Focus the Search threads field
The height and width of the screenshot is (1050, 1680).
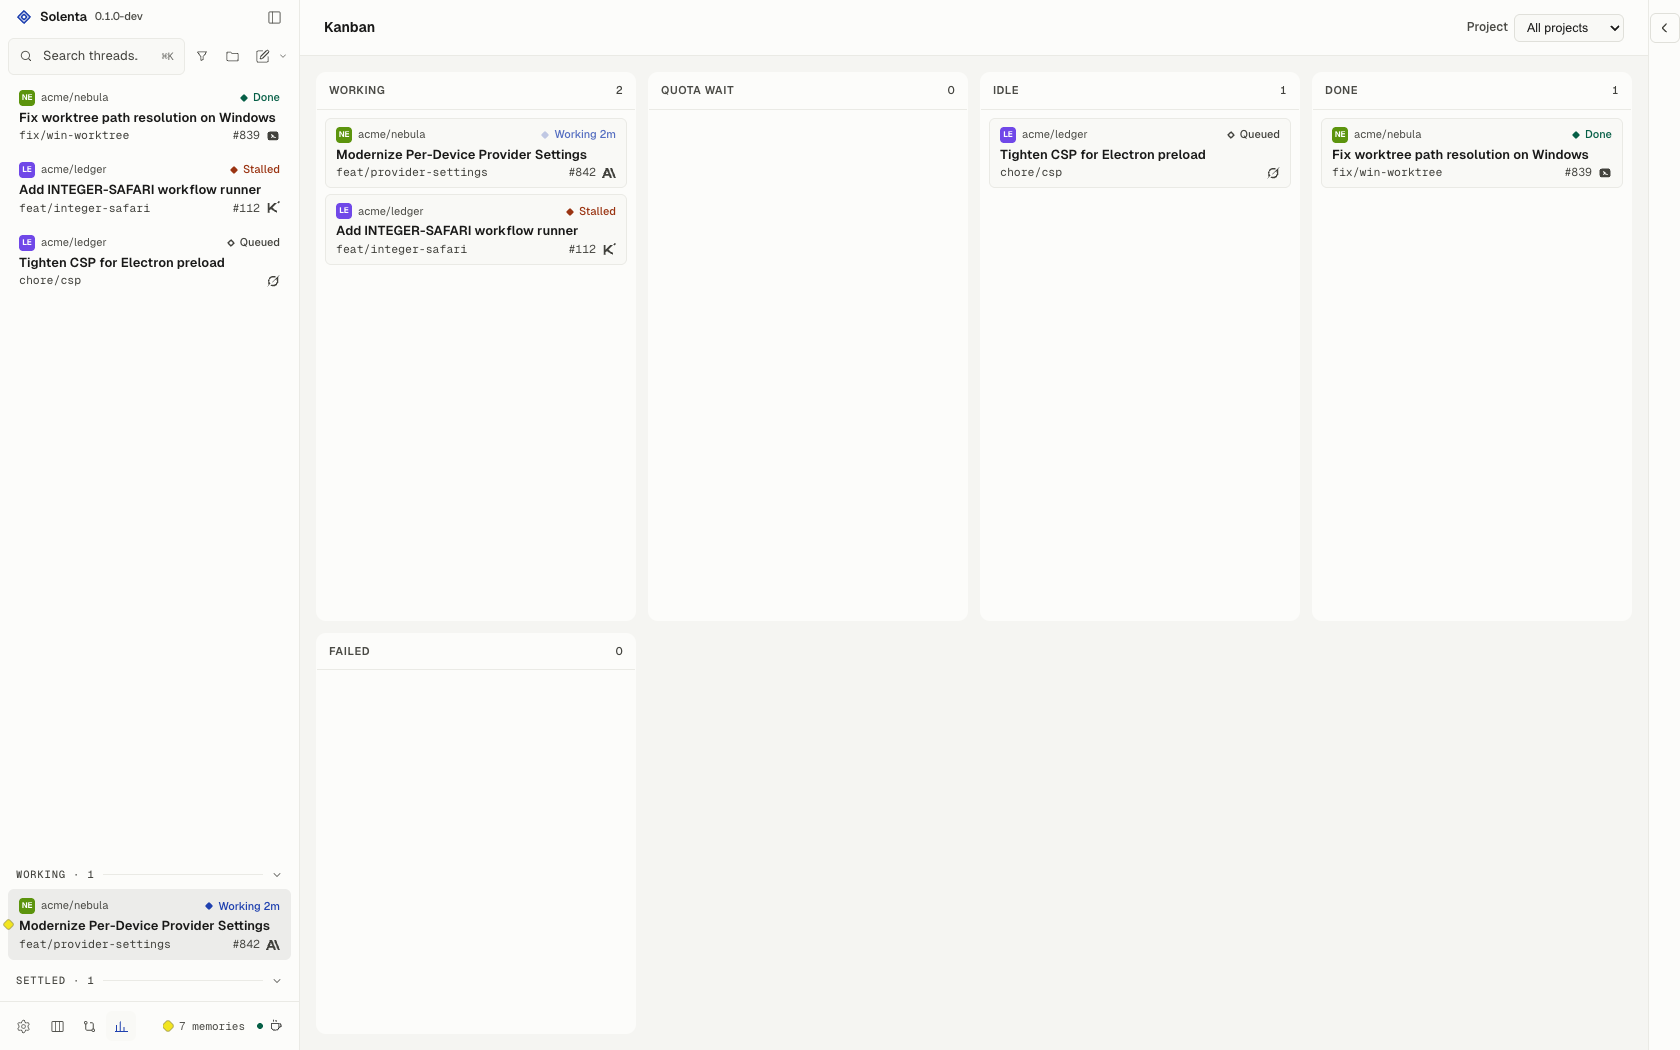97,56
